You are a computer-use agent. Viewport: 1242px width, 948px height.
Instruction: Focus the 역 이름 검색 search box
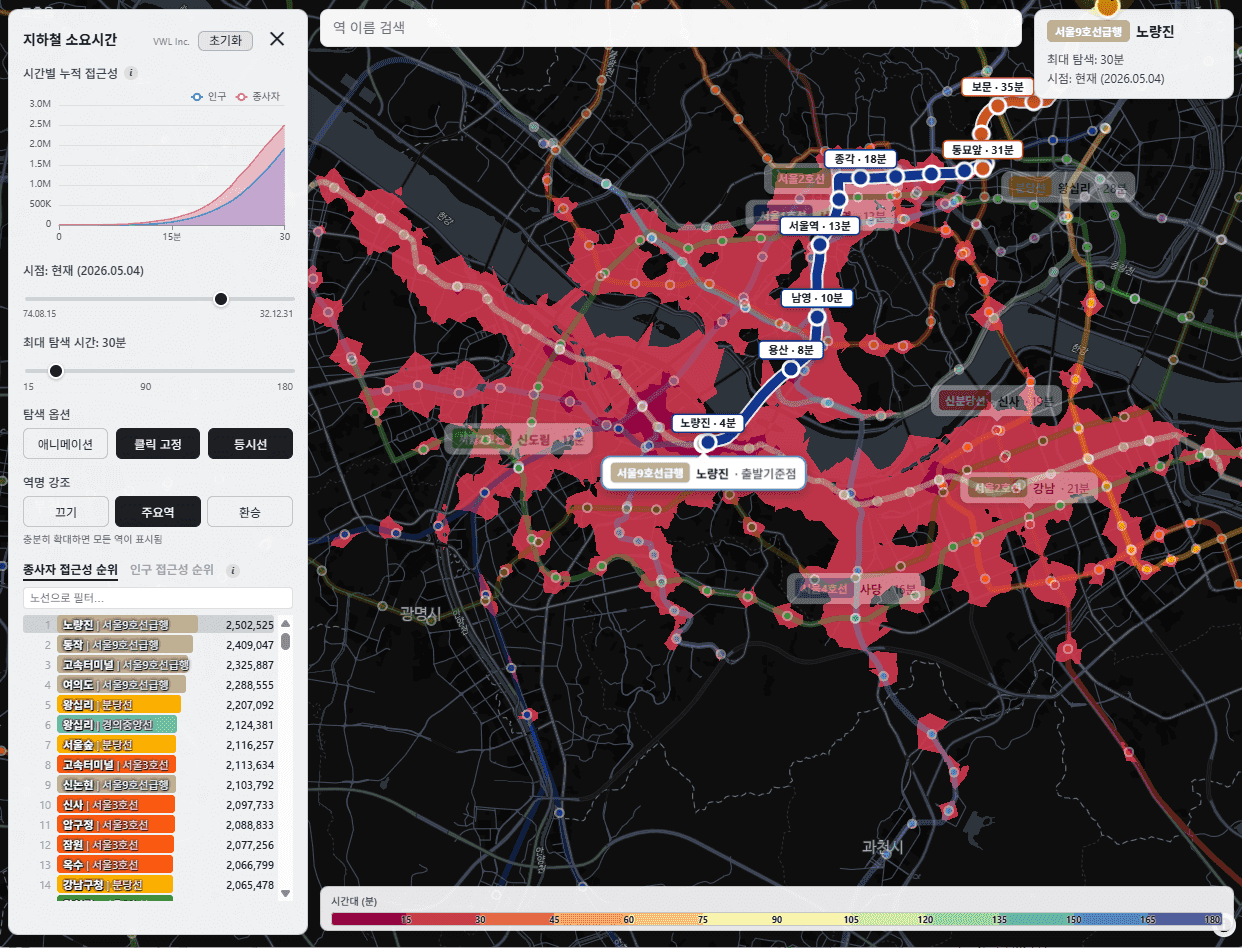pos(670,28)
